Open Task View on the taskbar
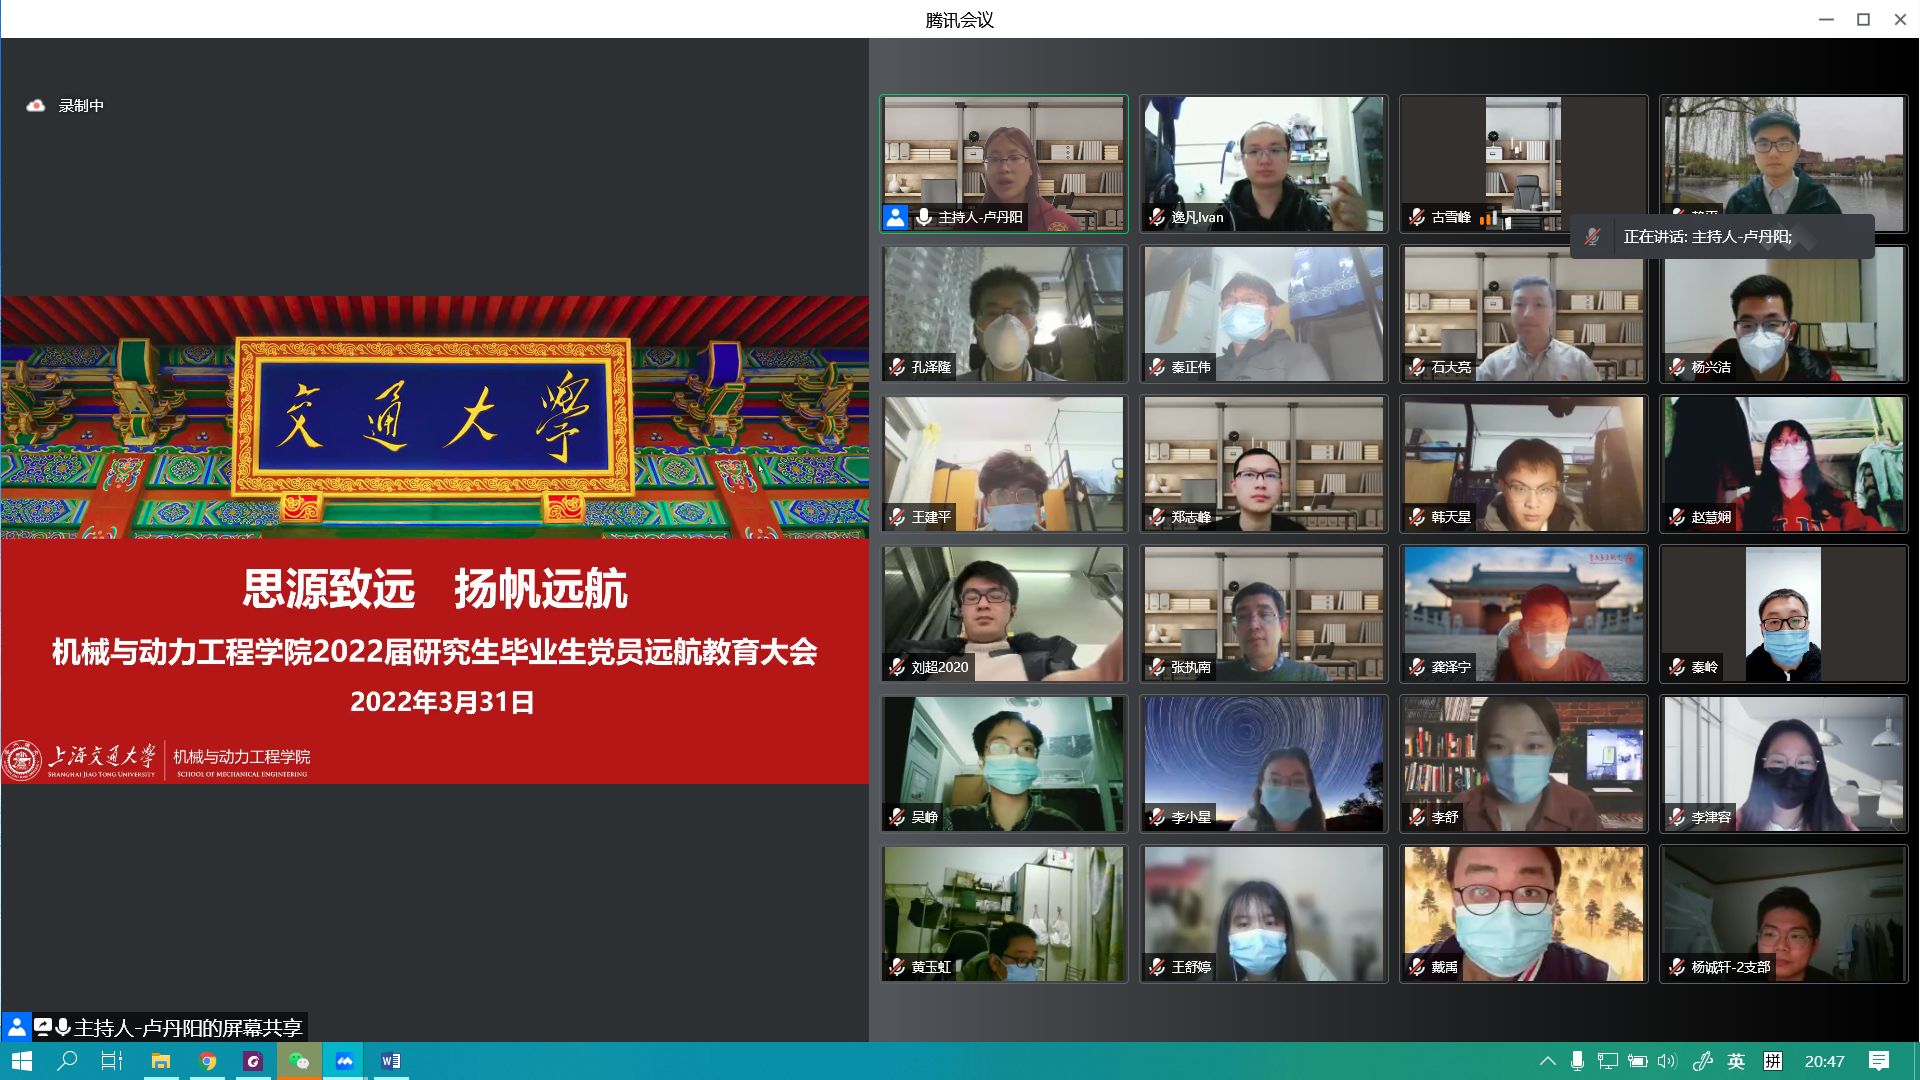Image resolution: width=1920 pixels, height=1080 pixels. click(x=112, y=1061)
